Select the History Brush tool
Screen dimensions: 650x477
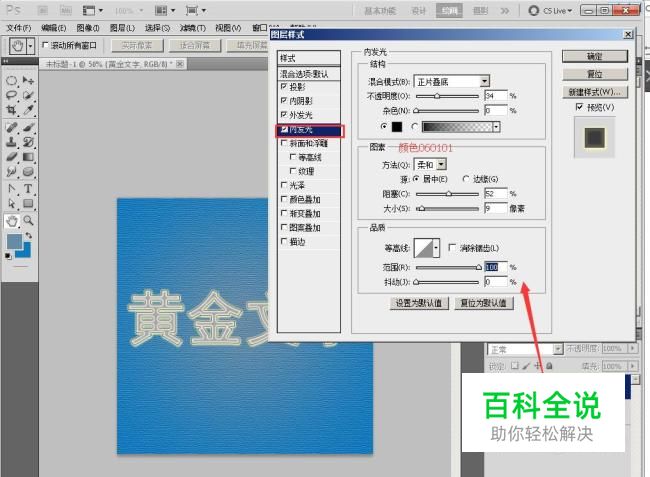pyautogui.click(x=28, y=142)
